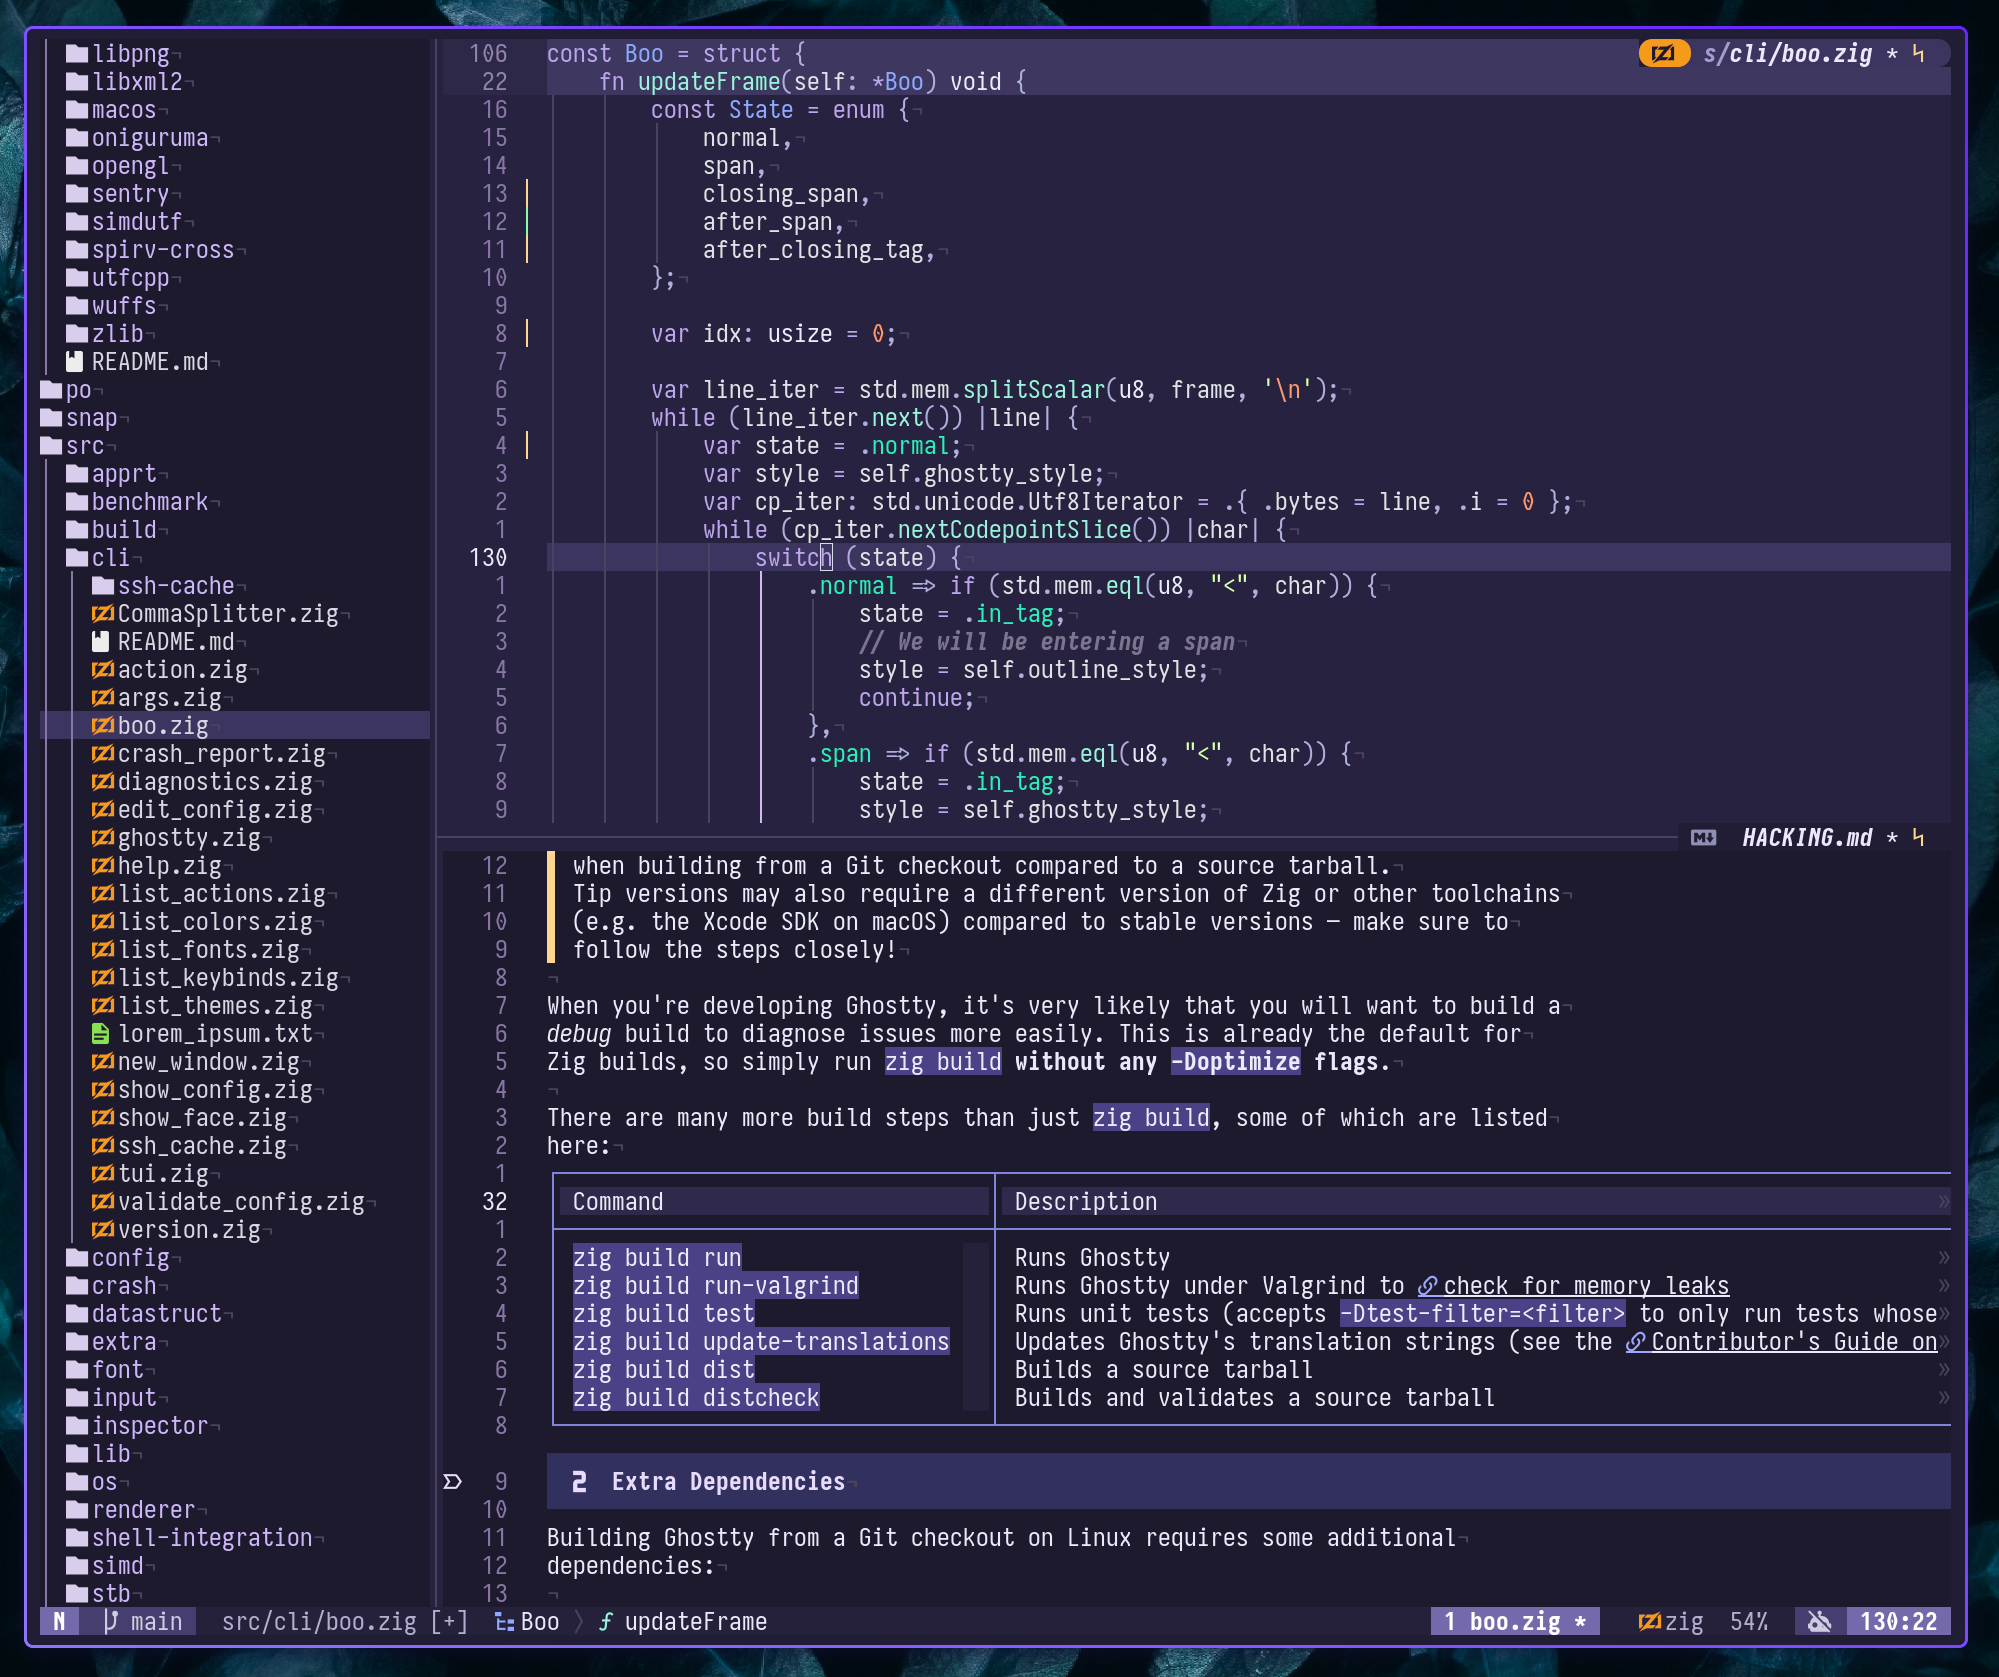Open tui.zig from the file tree
The height and width of the screenshot is (1677, 1999).
click(x=162, y=1174)
